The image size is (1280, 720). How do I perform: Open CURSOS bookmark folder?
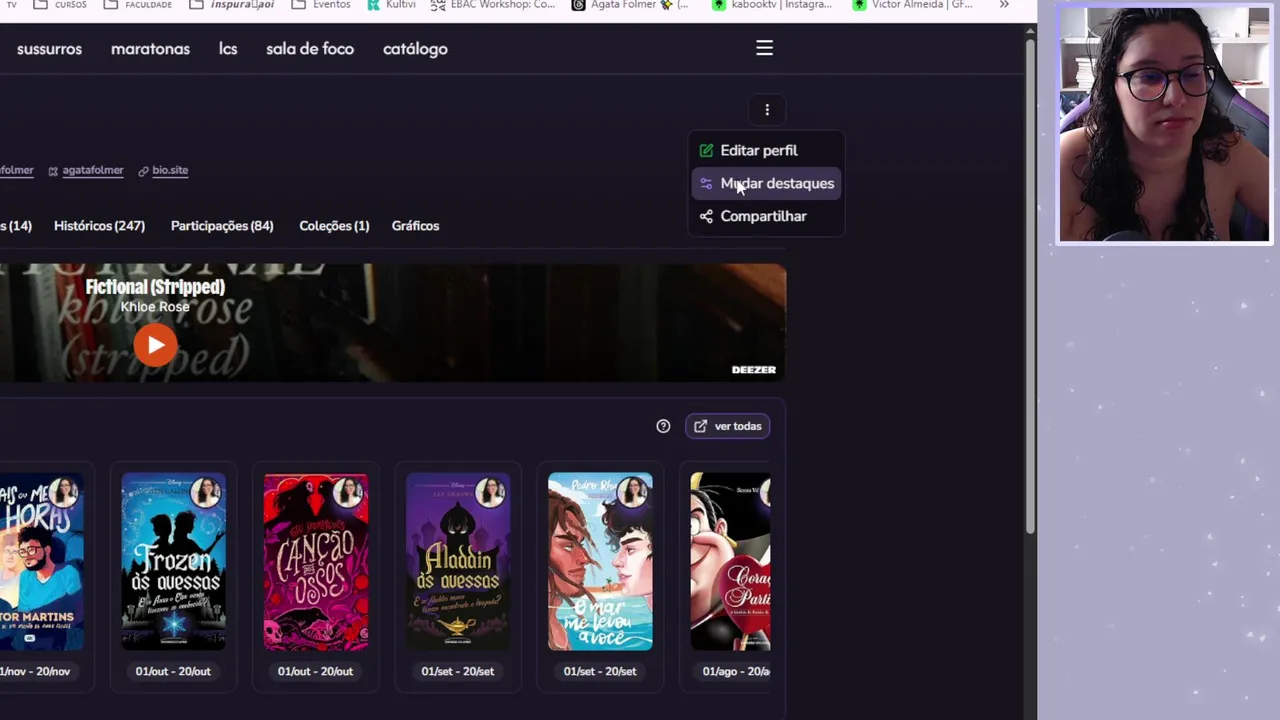point(60,5)
